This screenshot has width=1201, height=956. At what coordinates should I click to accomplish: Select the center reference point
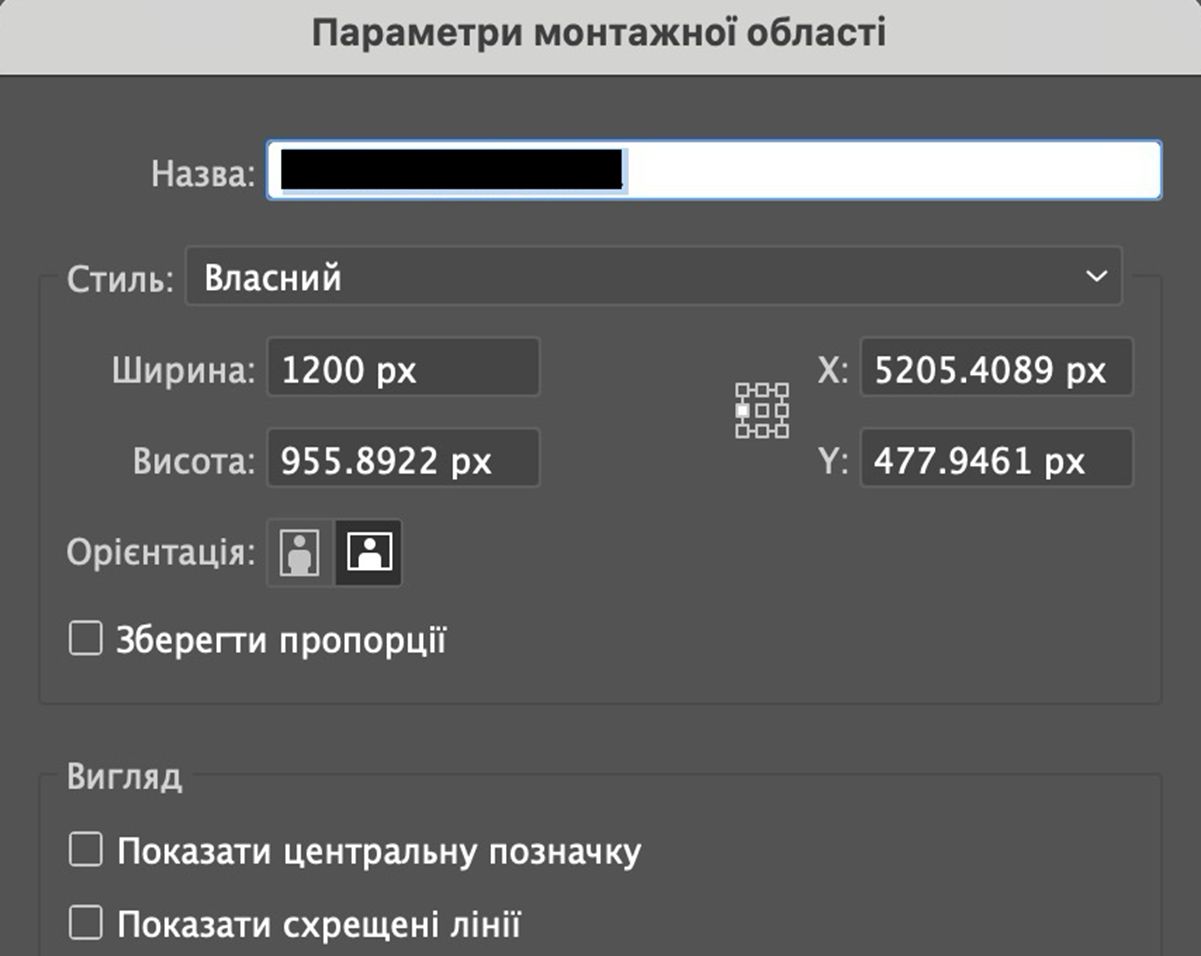(x=762, y=410)
